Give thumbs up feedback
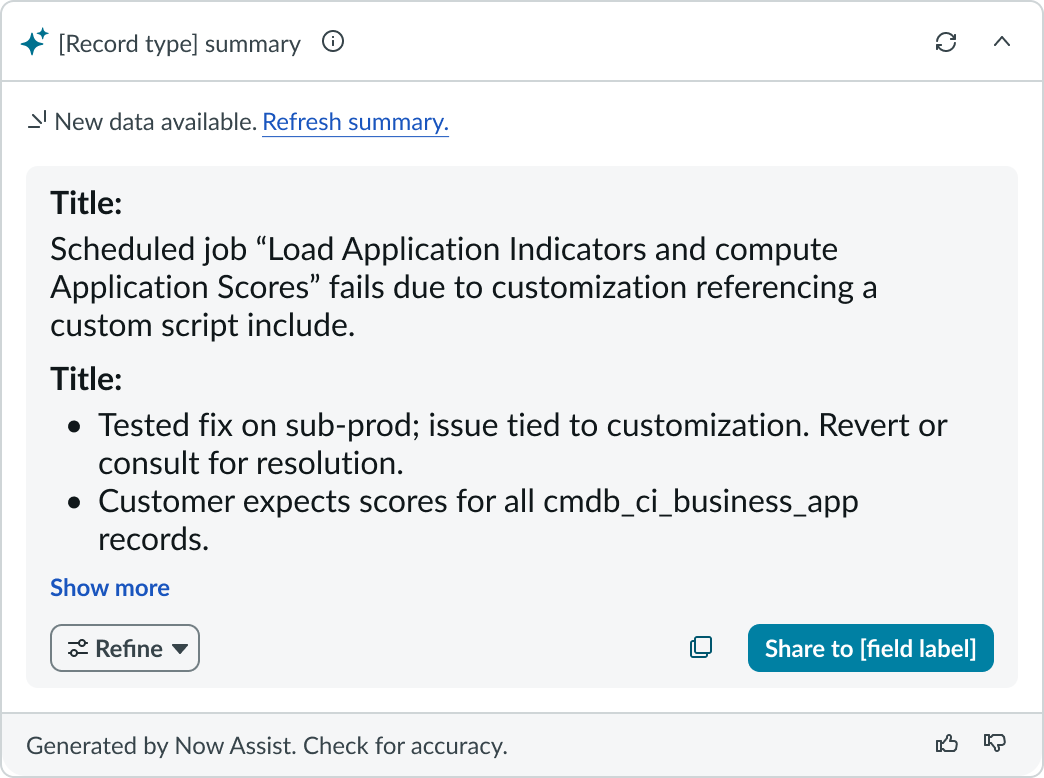This screenshot has width=1044, height=778. point(946,743)
